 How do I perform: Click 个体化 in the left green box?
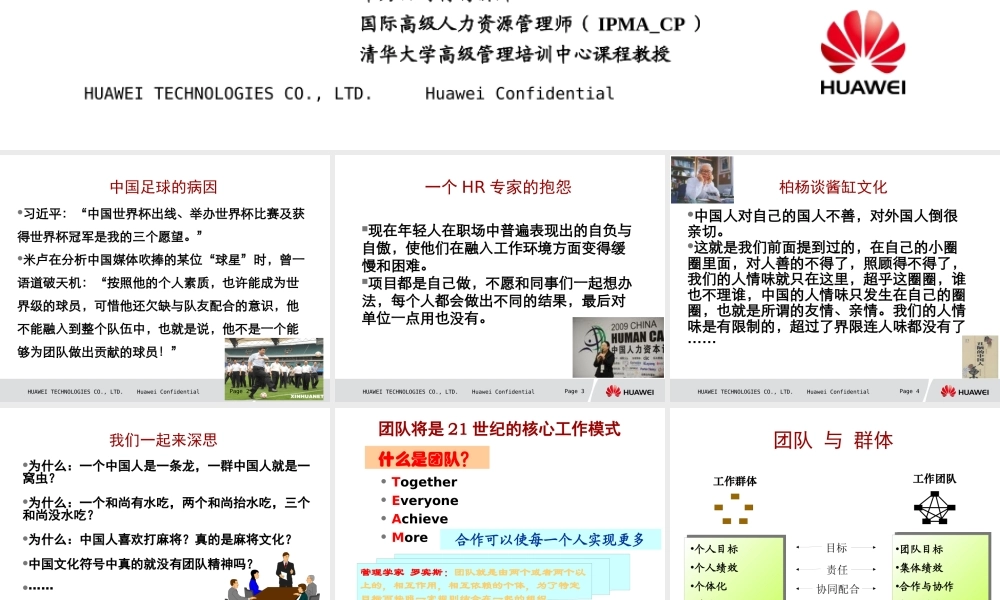708,586
